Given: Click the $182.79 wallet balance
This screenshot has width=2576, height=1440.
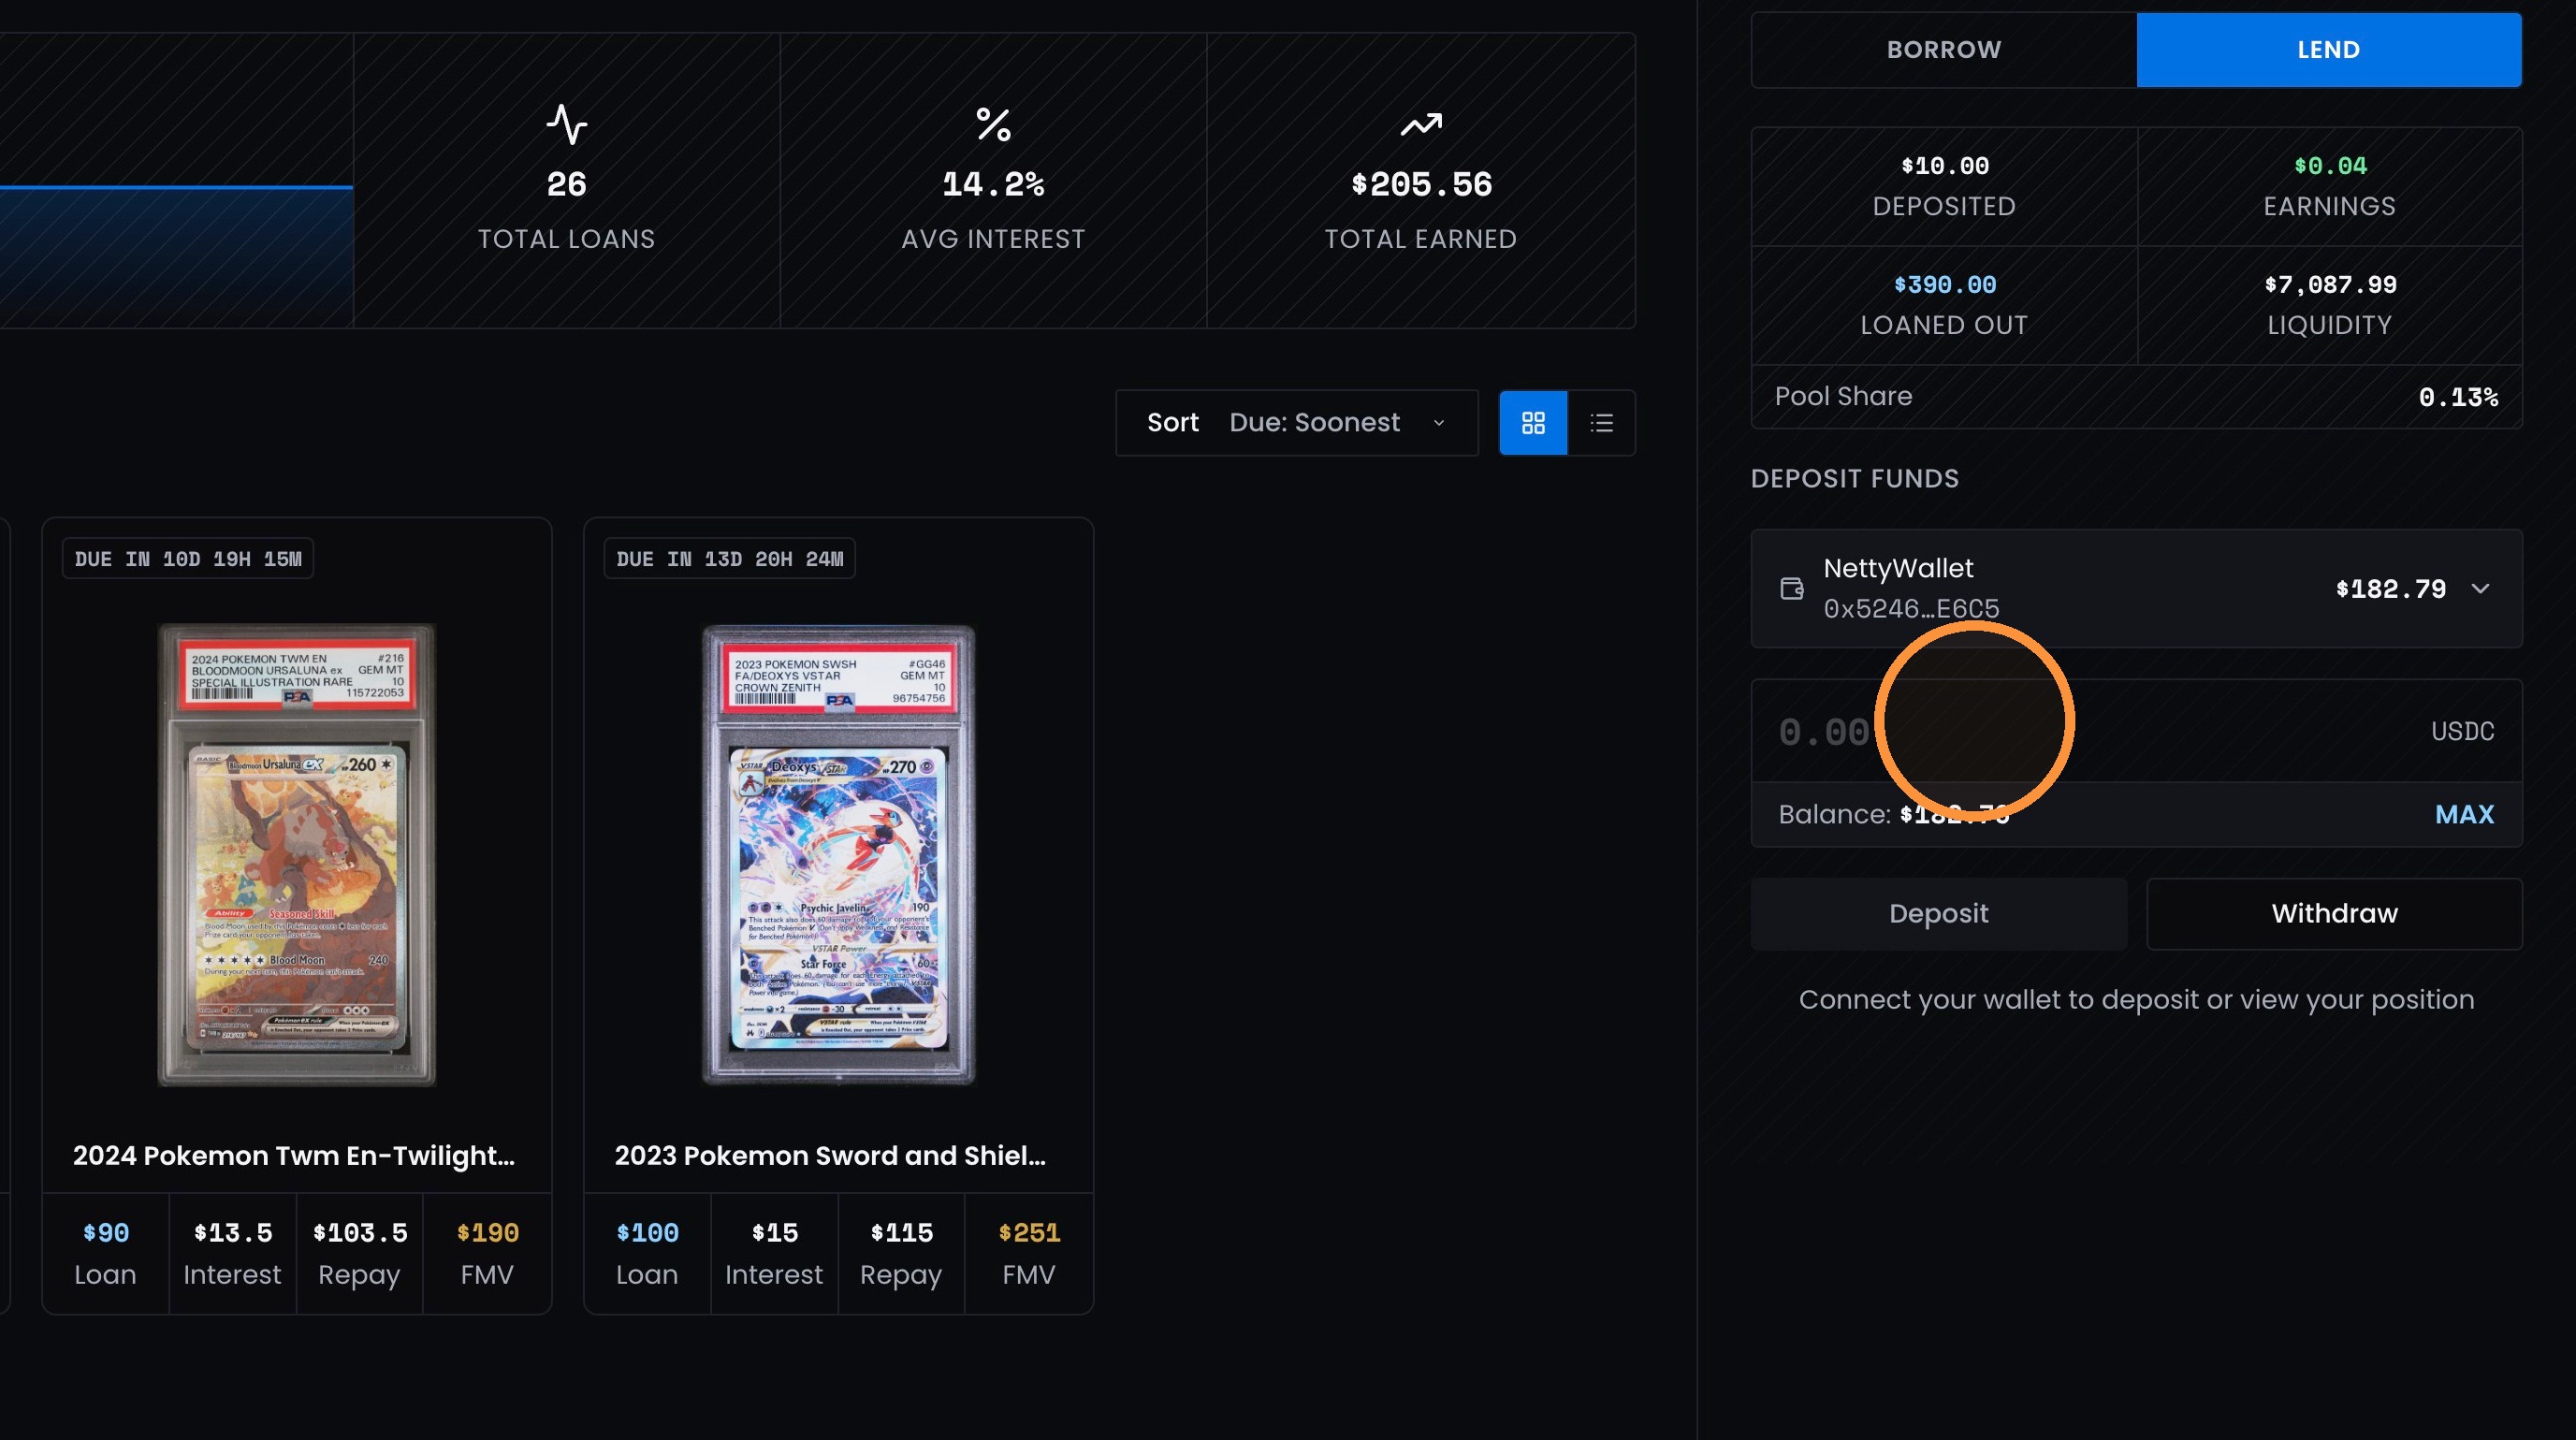Looking at the screenshot, I should [x=2391, y=589].
